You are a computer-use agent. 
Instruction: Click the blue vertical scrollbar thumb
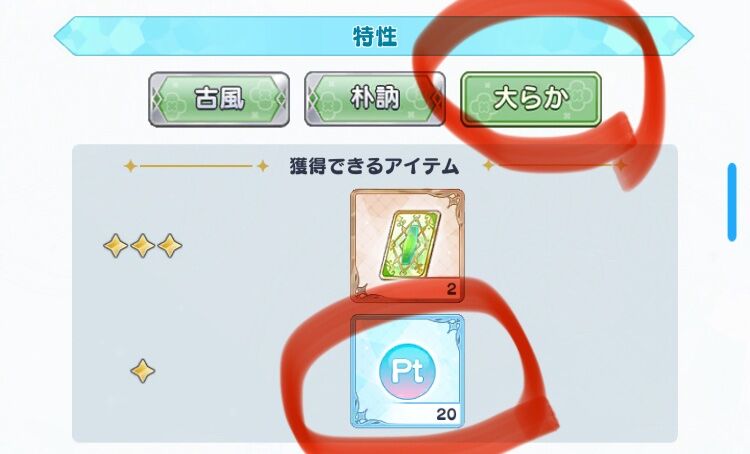(x=732, y=202)
